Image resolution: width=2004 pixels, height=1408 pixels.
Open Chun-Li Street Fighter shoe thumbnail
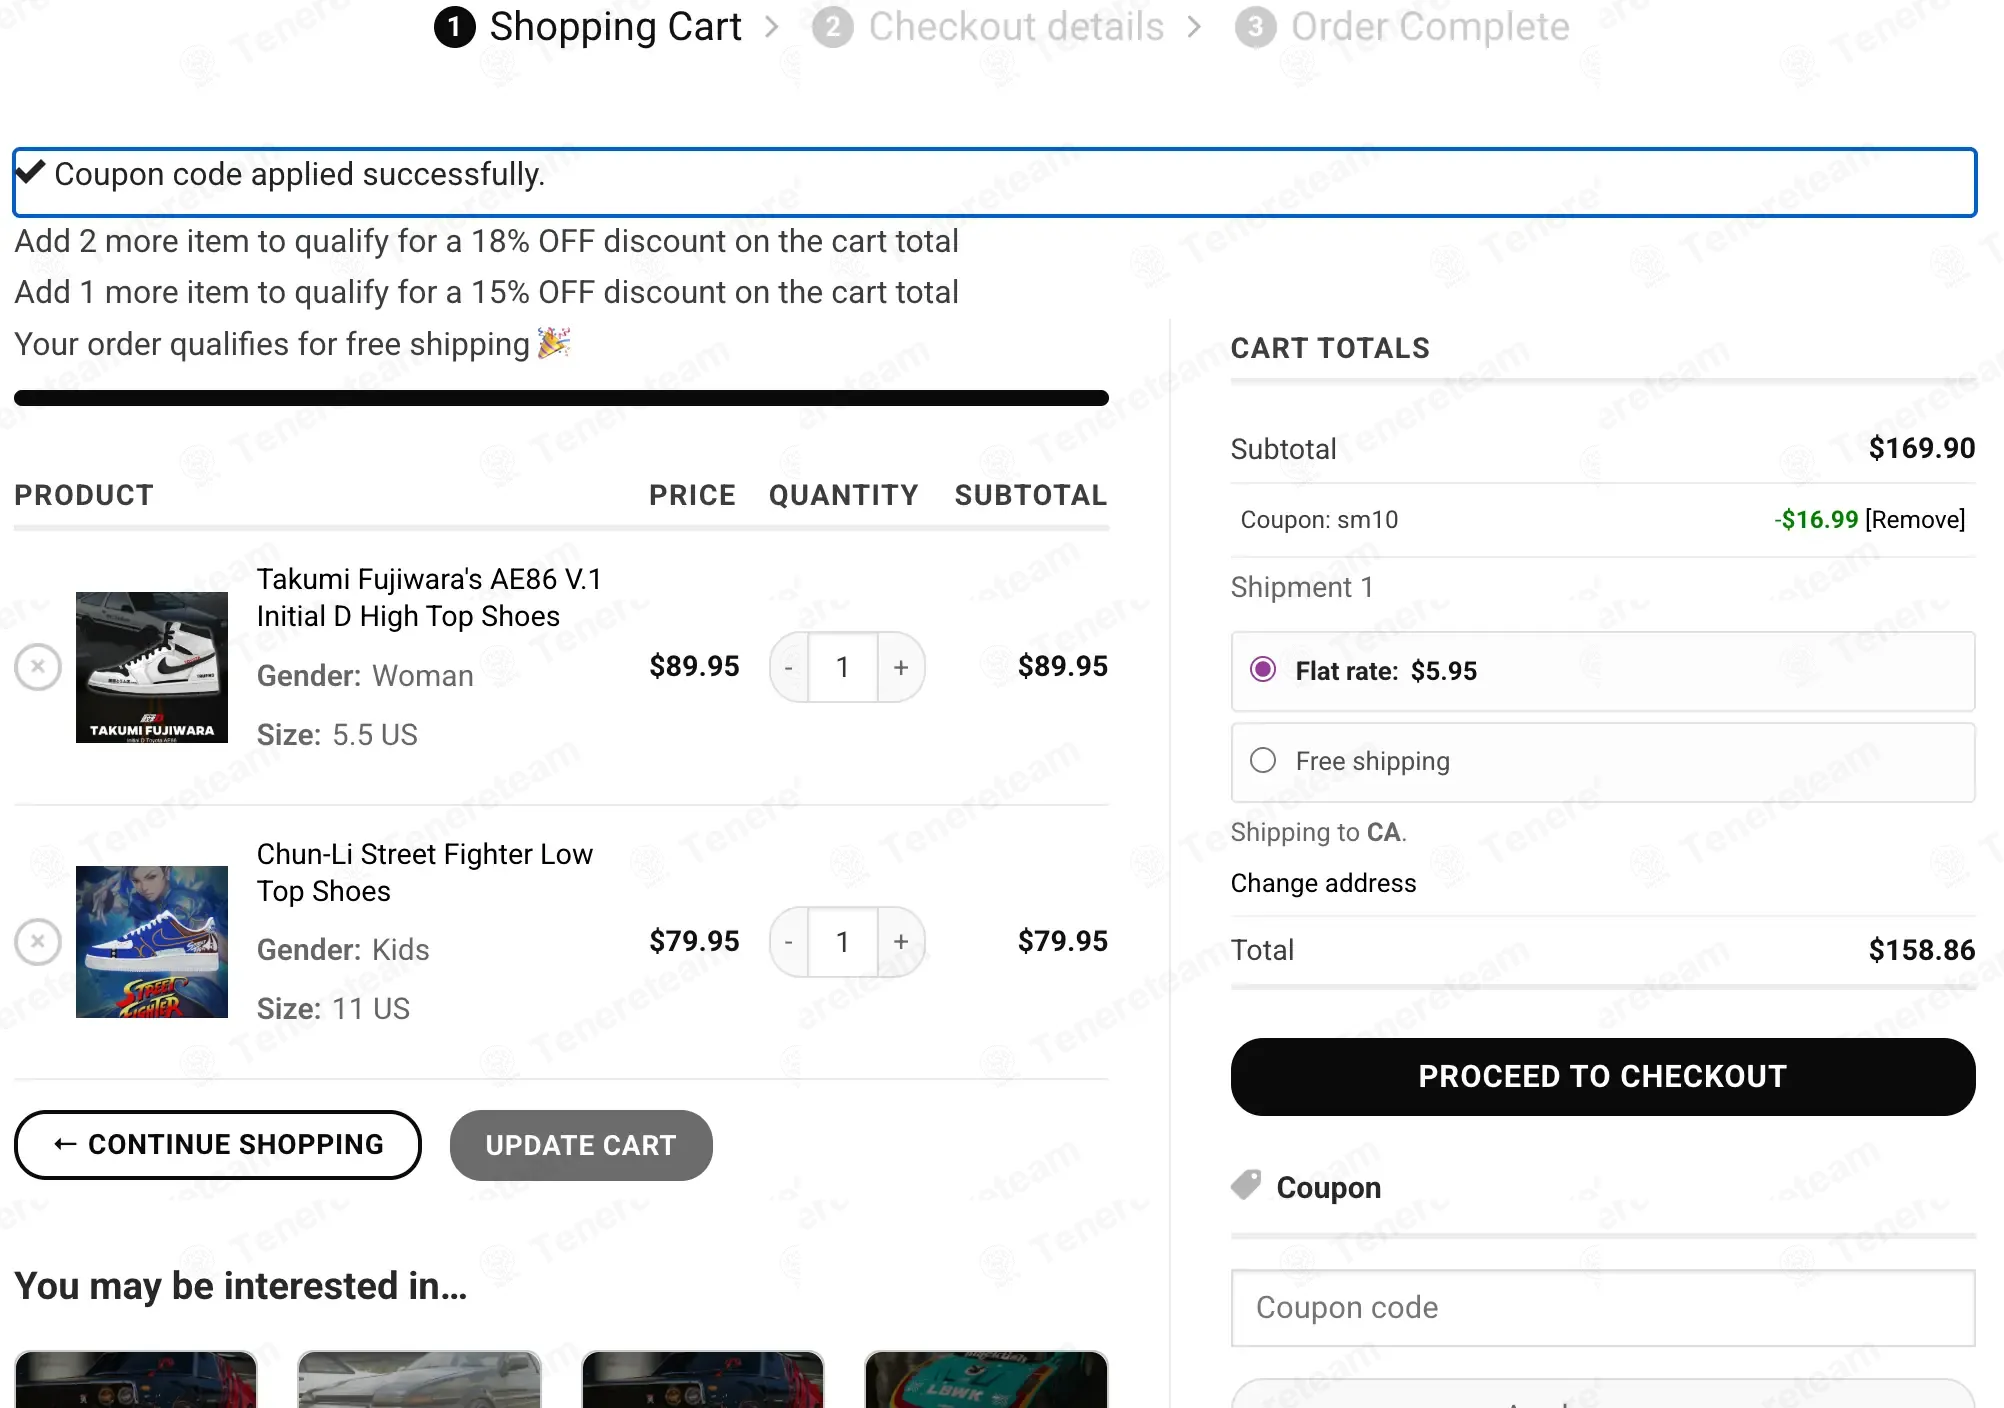coord(152,942)
